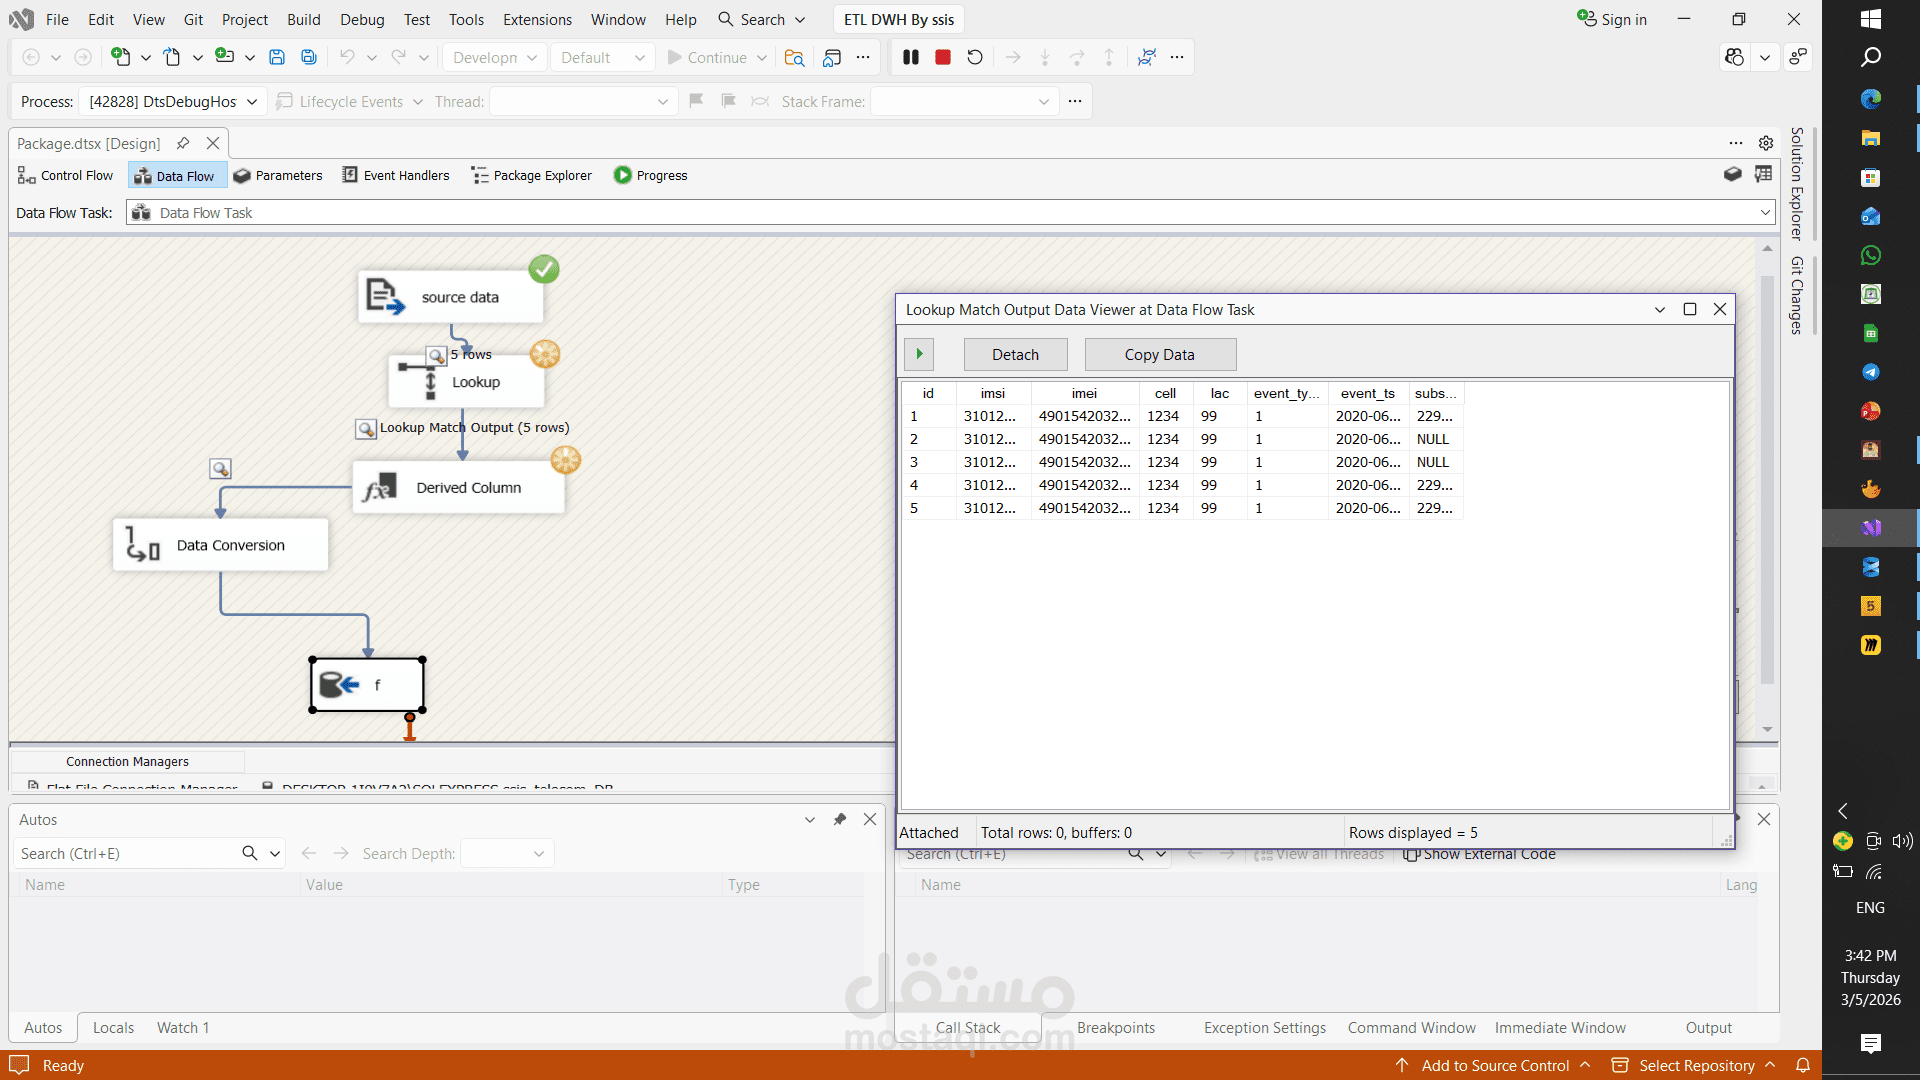Toggle auto-hide pin on Autos panel

[x=840, y=819]
